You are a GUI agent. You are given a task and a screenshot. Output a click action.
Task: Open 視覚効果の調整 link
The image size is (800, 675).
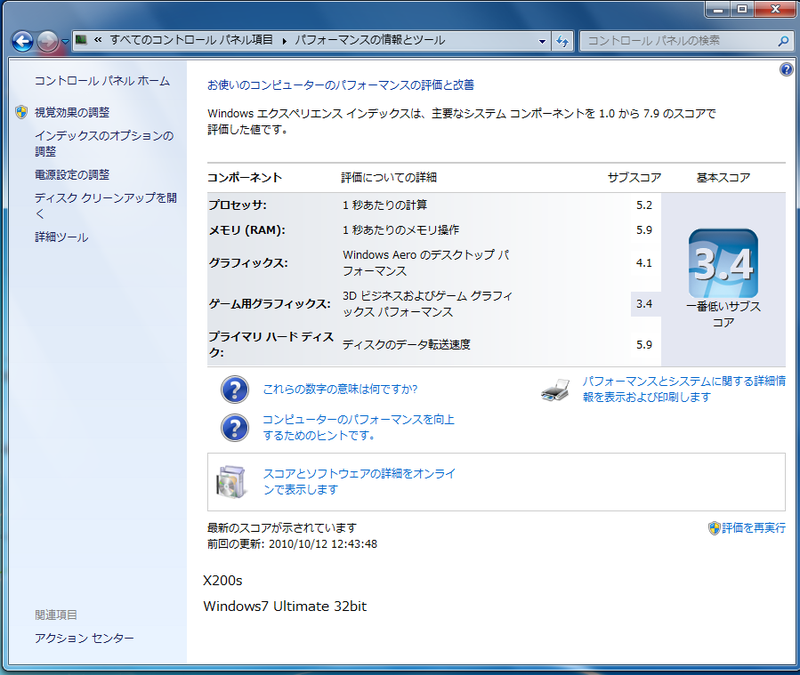coord(72,112)
